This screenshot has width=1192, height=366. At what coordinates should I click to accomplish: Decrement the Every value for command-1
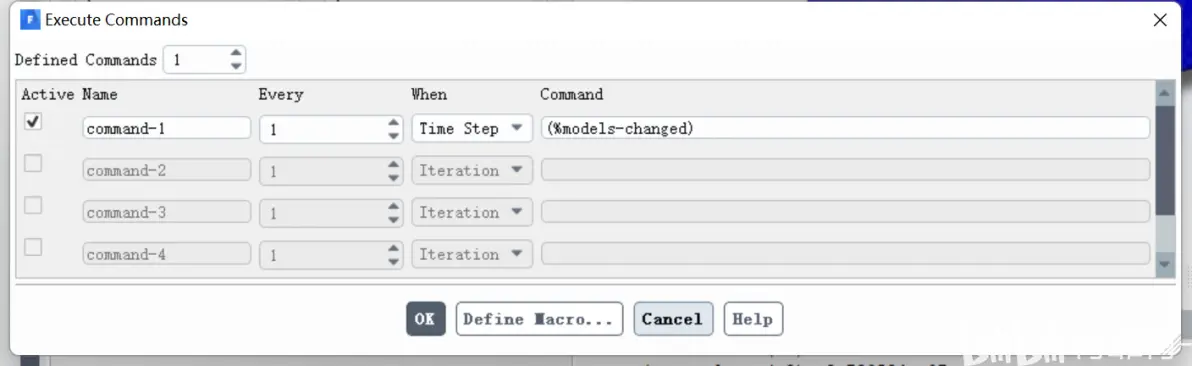[x=393, y=135]
